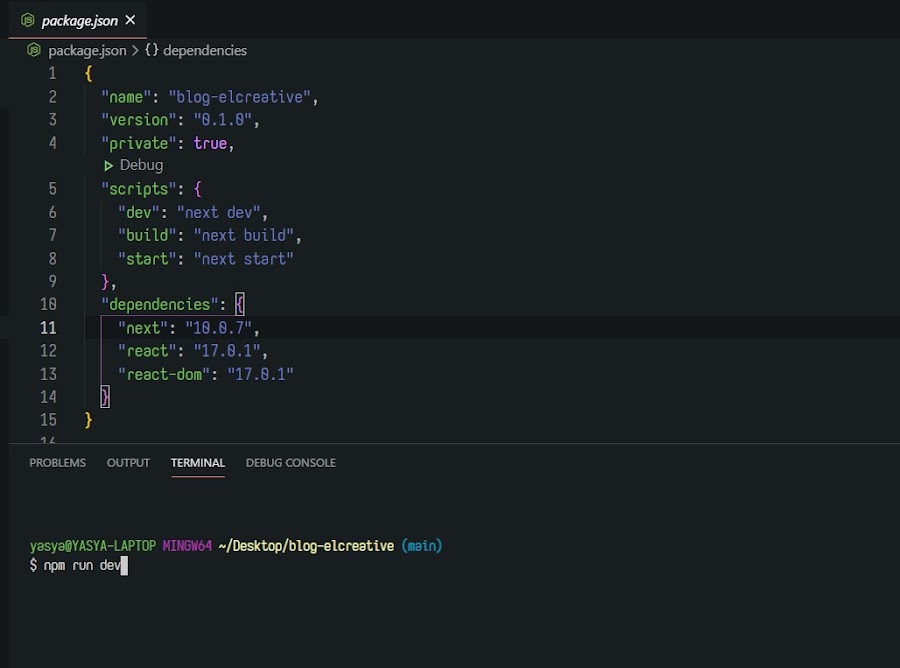Open the DEBUG CONSOLE panel tab
Image resolution: width=900 pixels, height=668 pixels.
[x=290, y=463]
